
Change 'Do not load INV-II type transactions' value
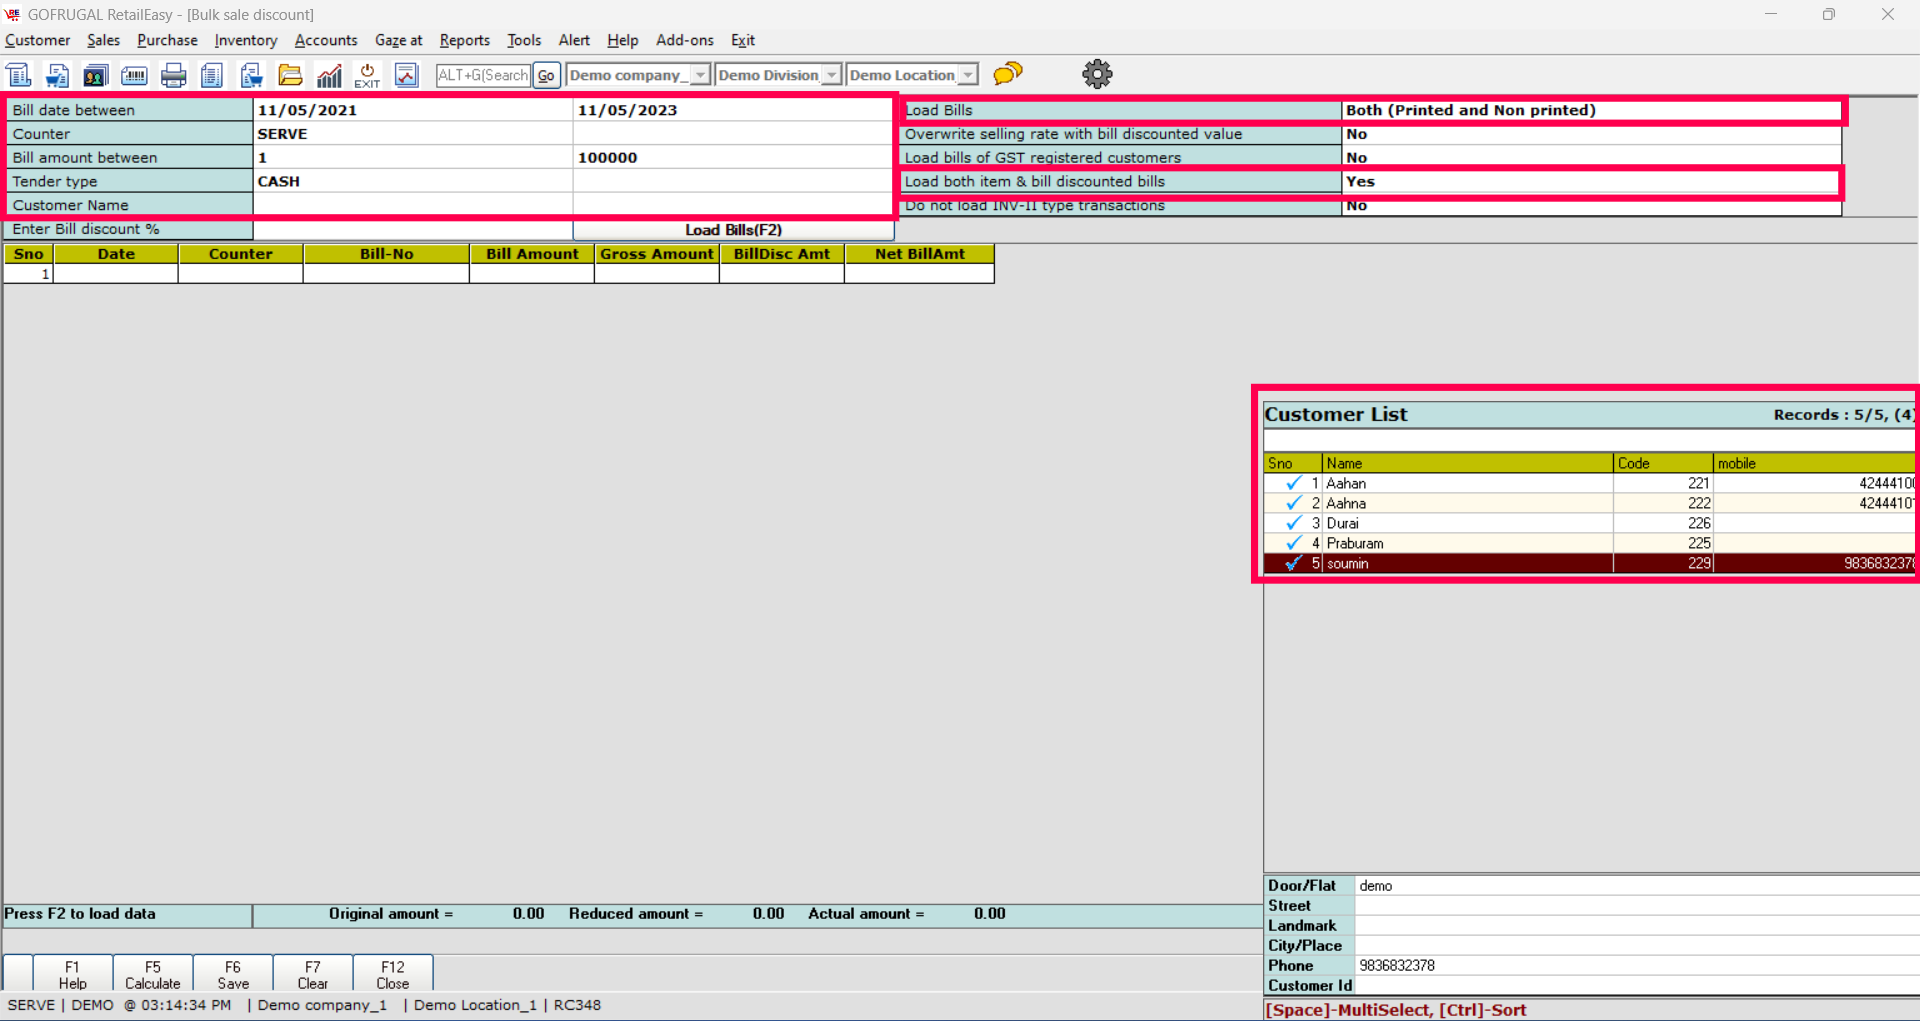[1591, 206]
